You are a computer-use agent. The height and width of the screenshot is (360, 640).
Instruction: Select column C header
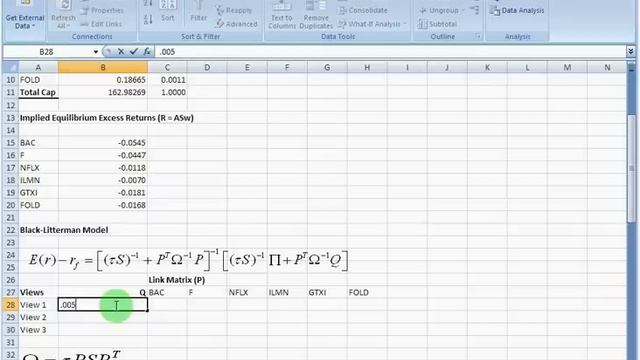pos(167,67)
